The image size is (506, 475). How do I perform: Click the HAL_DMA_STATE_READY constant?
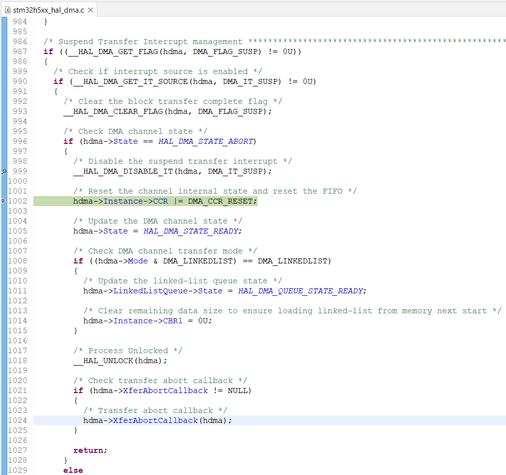pos(191,231)
